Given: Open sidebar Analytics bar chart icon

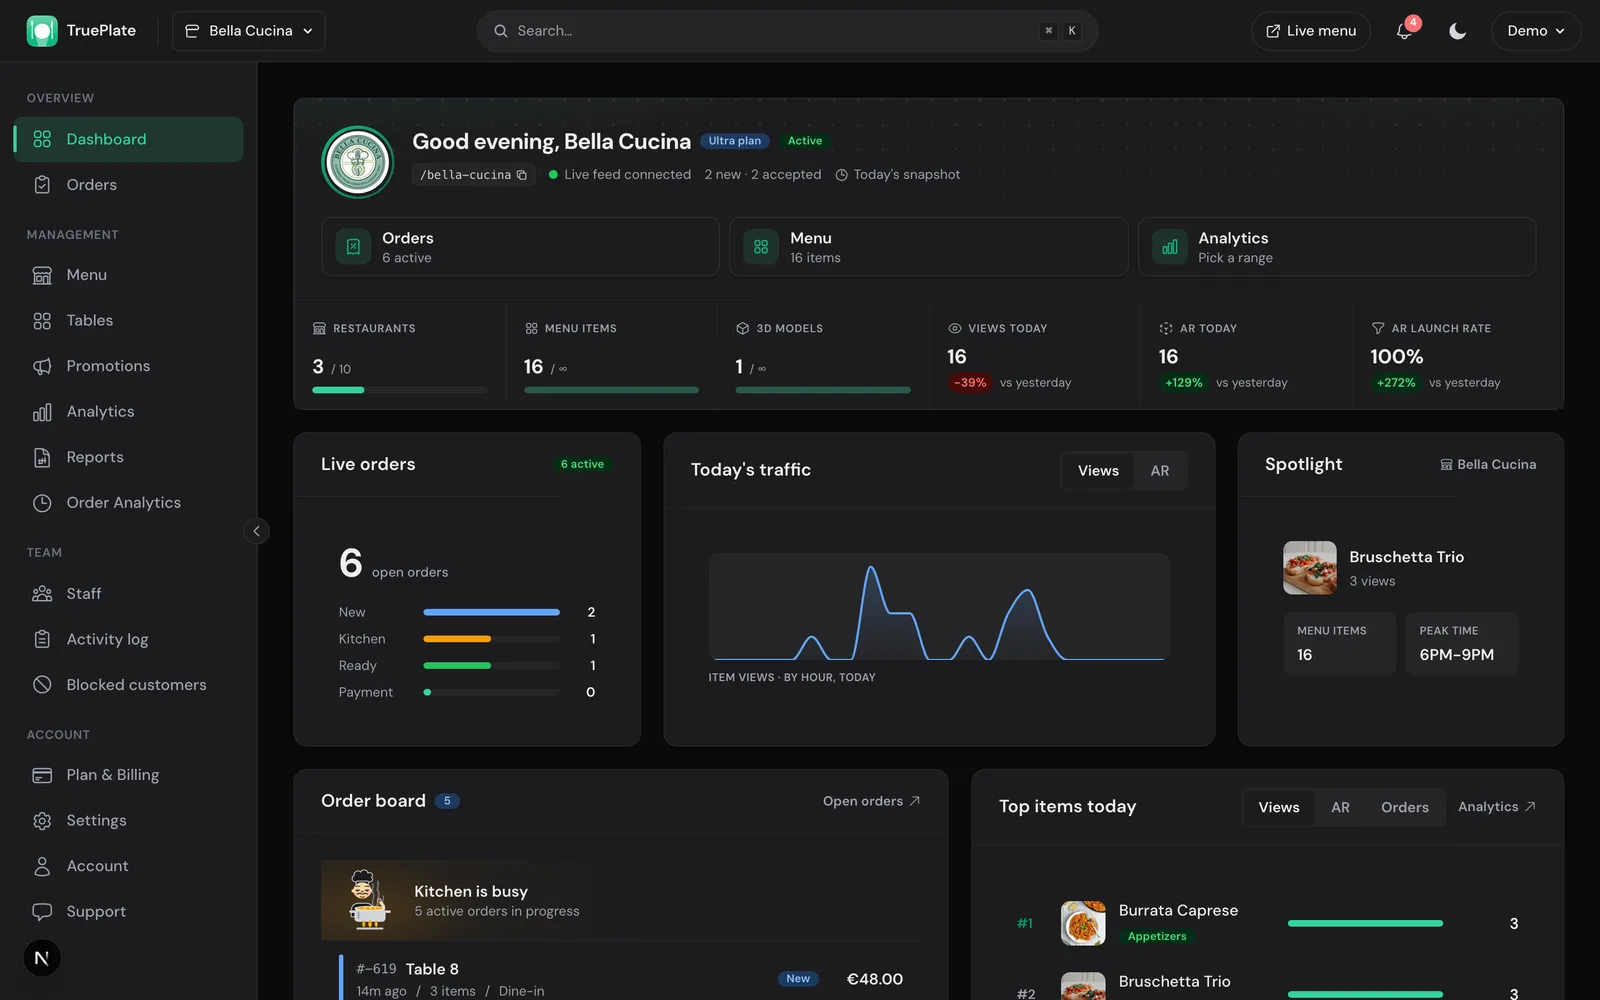Looking at the screenshot, I should click(42, 412).
